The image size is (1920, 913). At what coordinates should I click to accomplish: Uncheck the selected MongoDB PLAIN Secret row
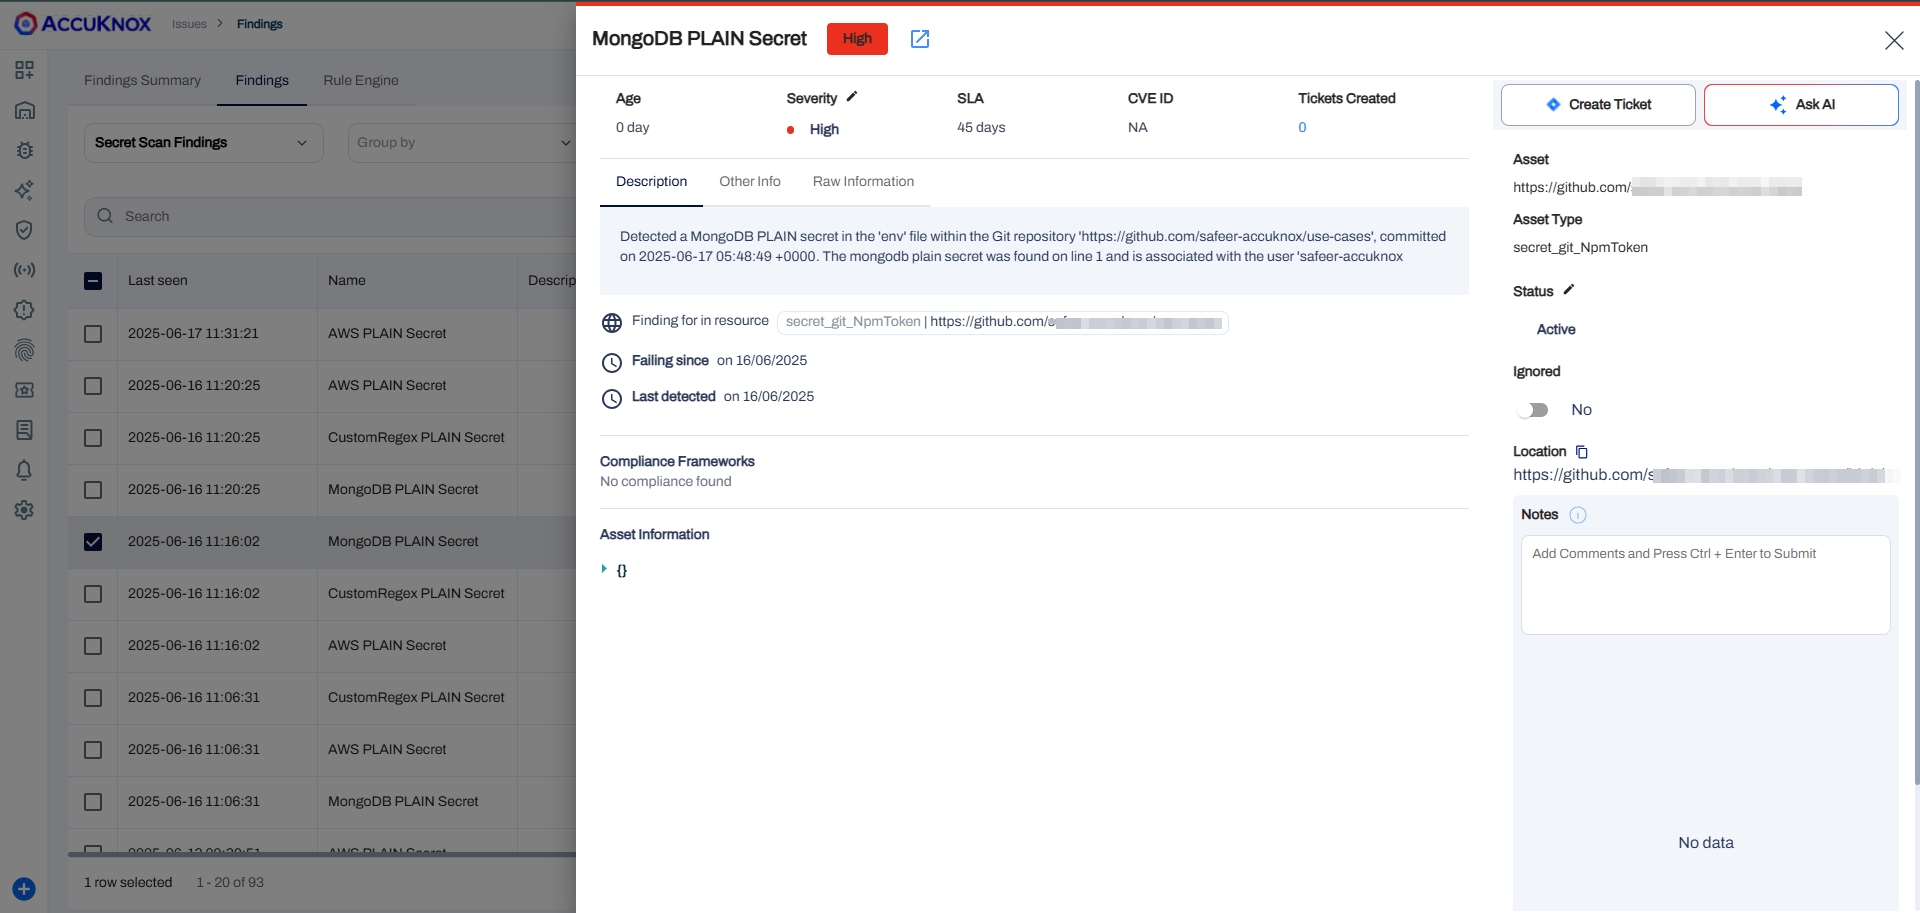93,542
